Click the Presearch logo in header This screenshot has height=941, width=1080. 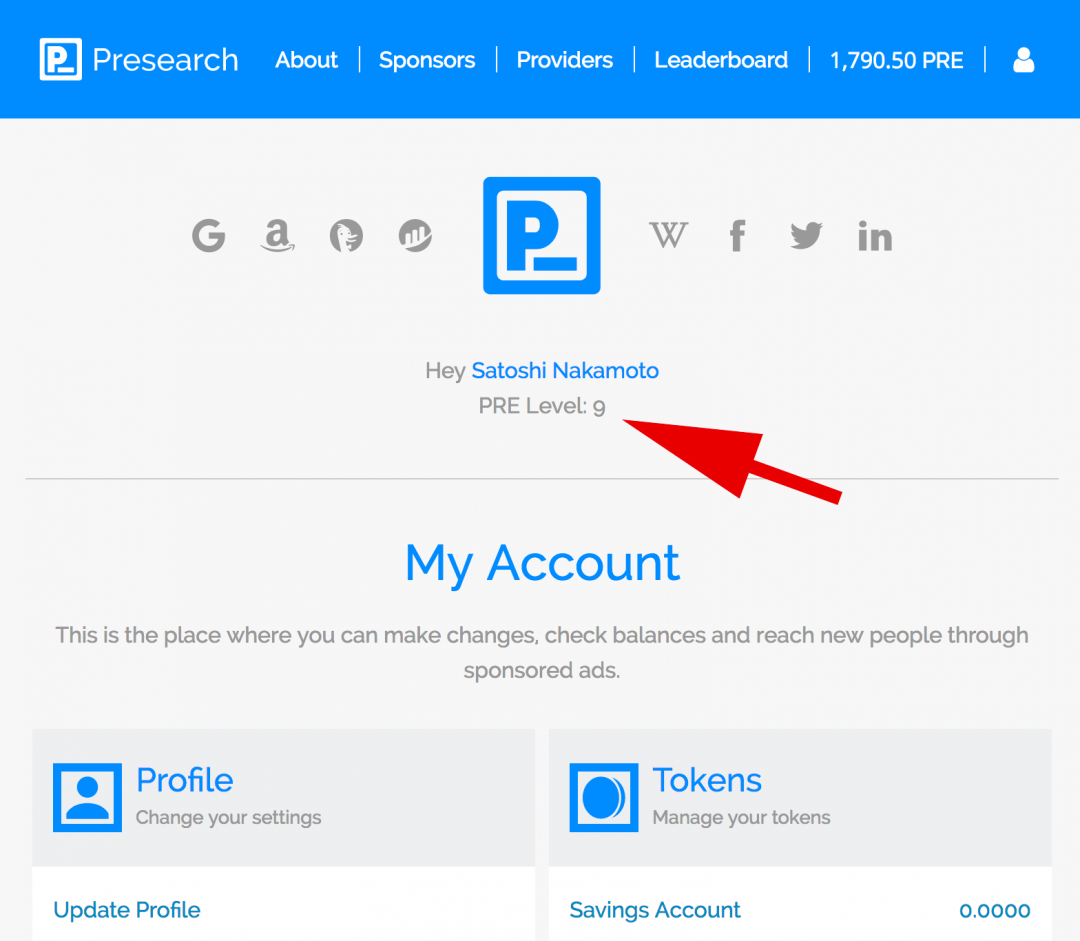pyautogui.click(x=139, y=59)
